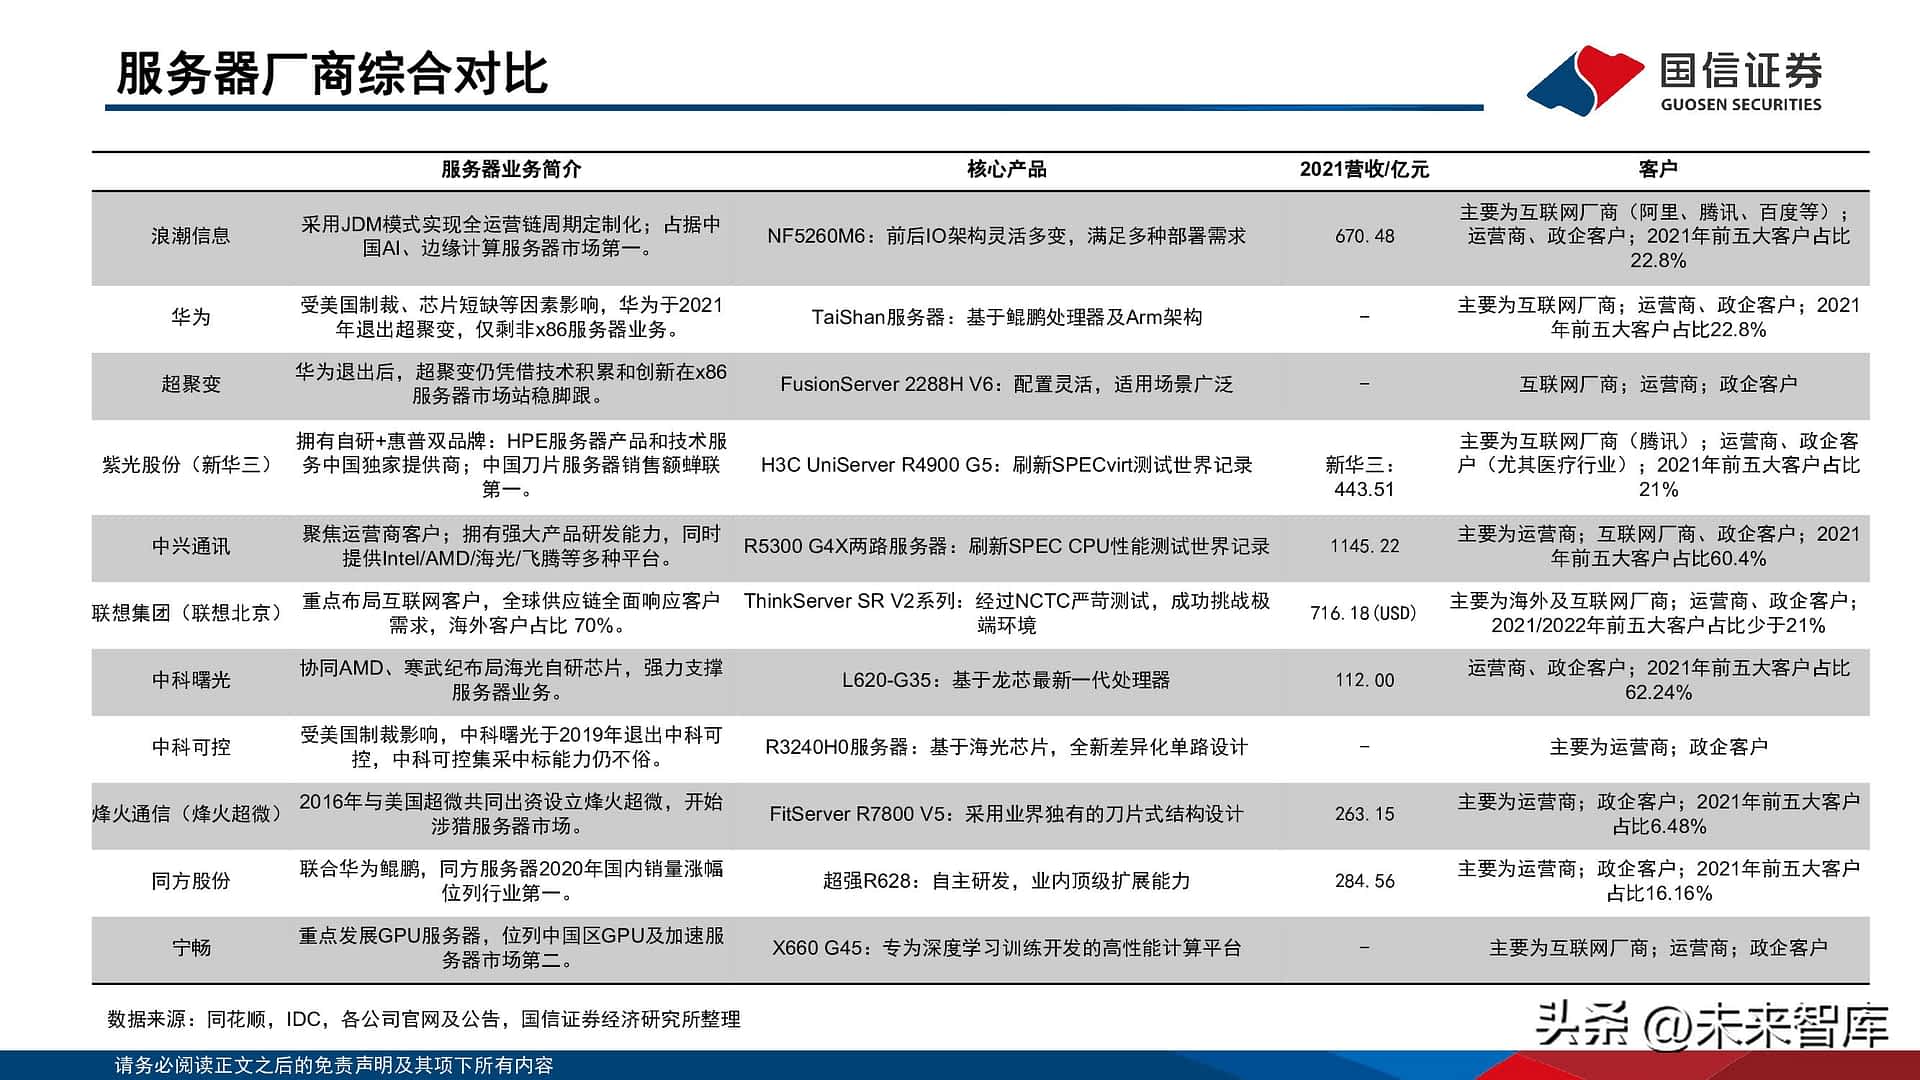Select the row label 紫光股份（新华三）
This screenshot has width=1920, height=1080.
pyautogui.click(x=190, y=465)
